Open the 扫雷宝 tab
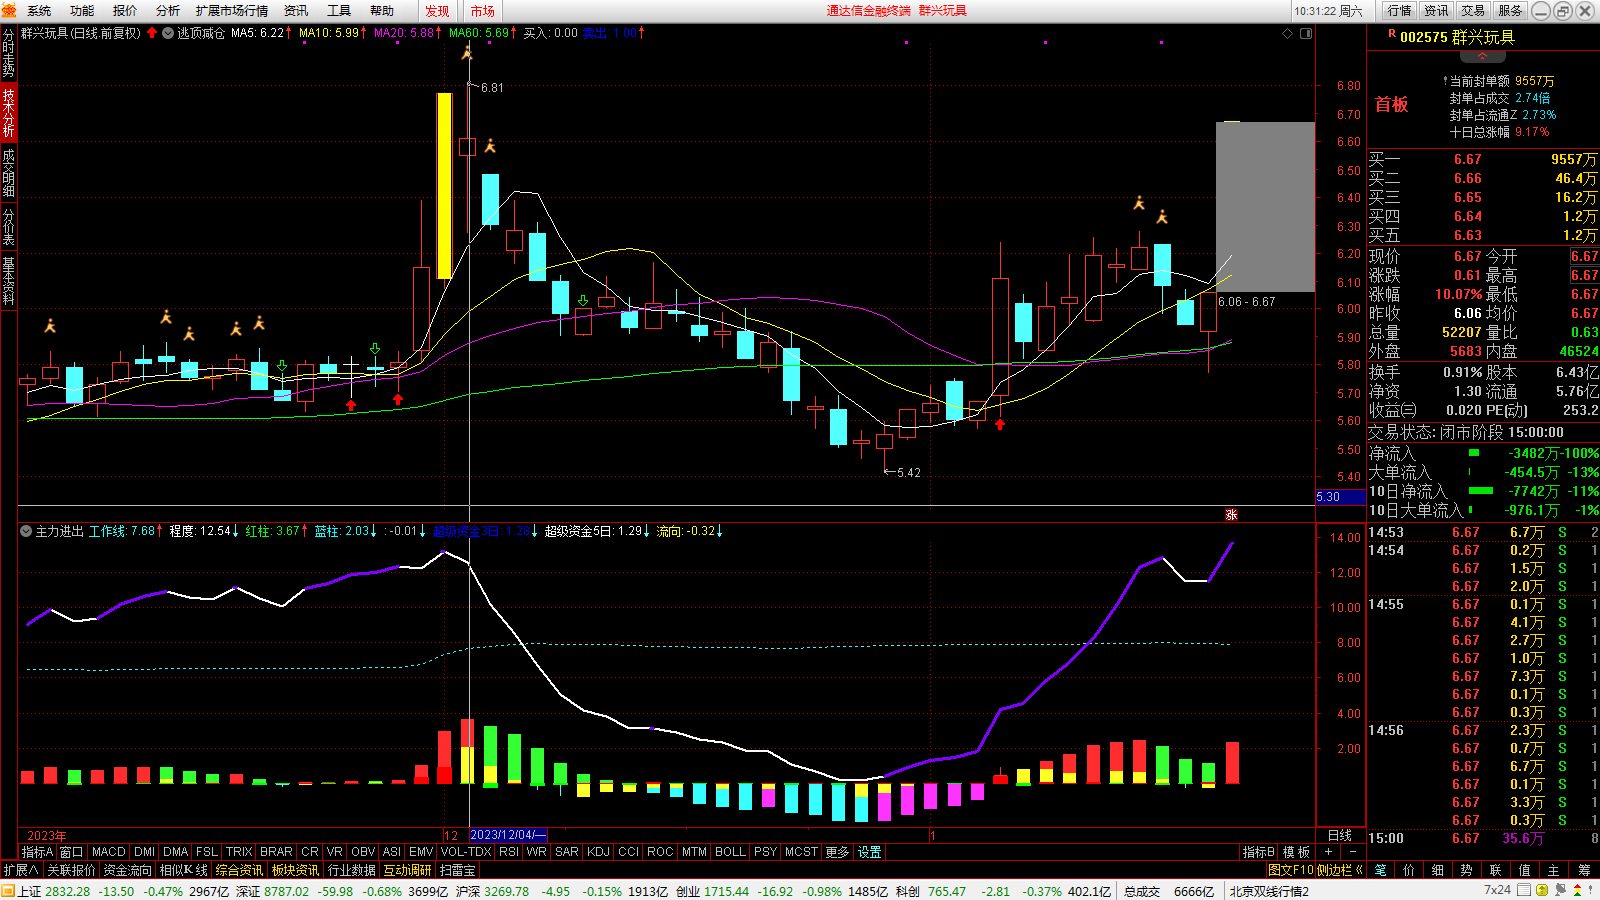 coord(458,870)
